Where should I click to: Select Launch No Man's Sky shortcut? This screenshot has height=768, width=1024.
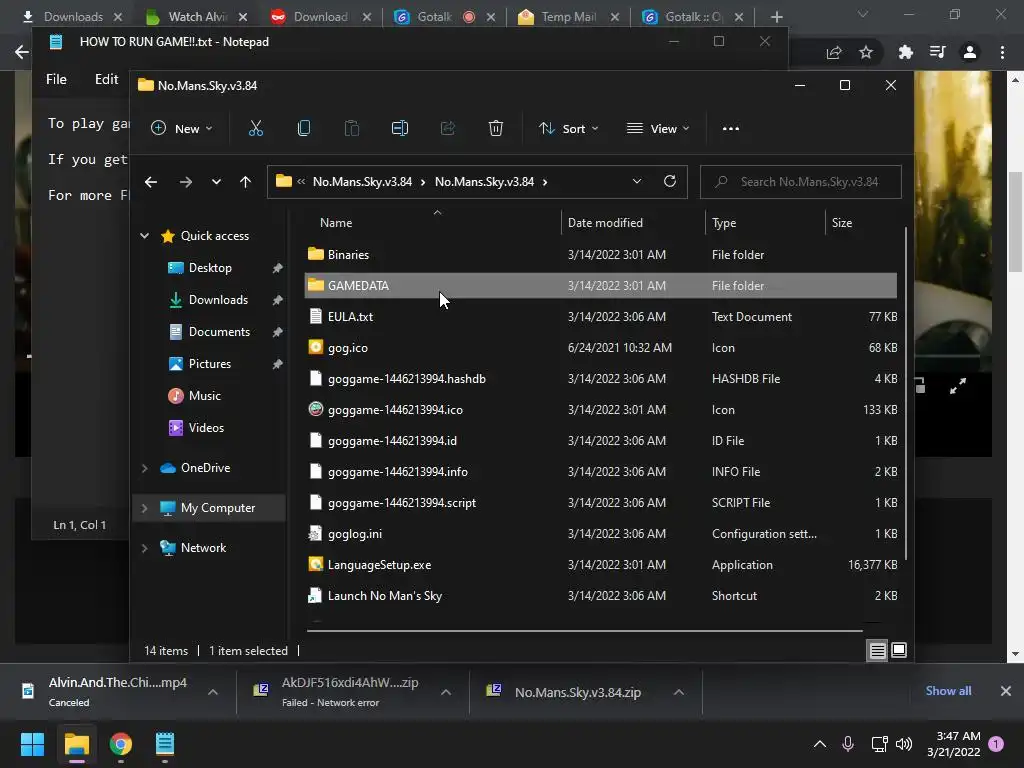601,596
